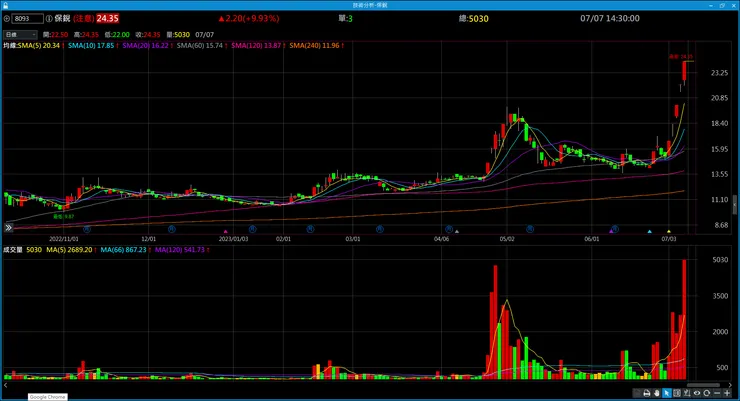Click the lock icon in the title bar
Image resolution: width=740 pixels, height=401 pixels.
[x=5, y=5]
